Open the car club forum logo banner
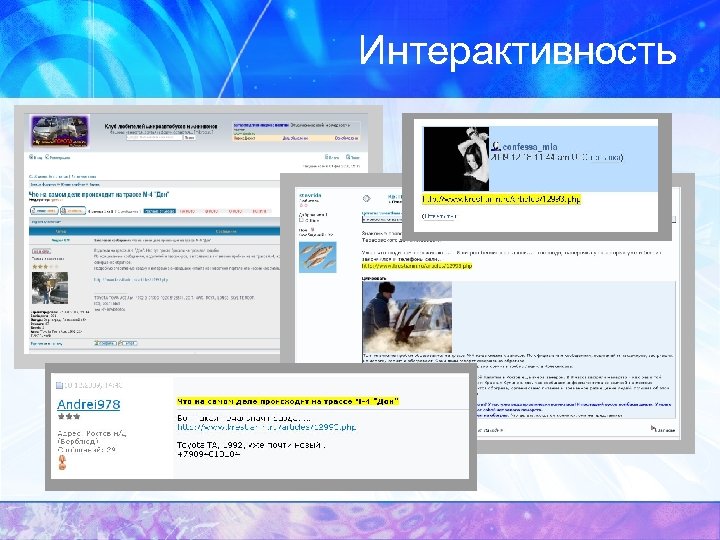Viewport: 720px width, 540px height. pyautogui.click(x=60, y=130)
